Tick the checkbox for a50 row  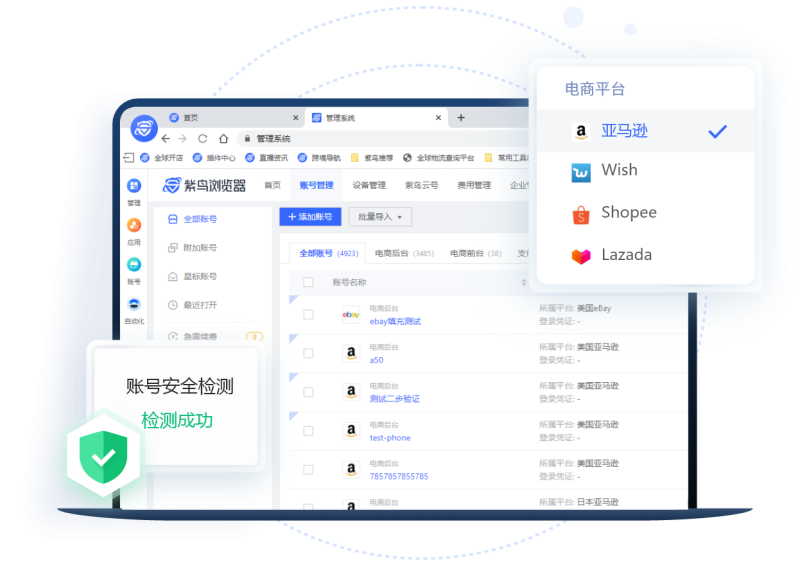point(308,353)
